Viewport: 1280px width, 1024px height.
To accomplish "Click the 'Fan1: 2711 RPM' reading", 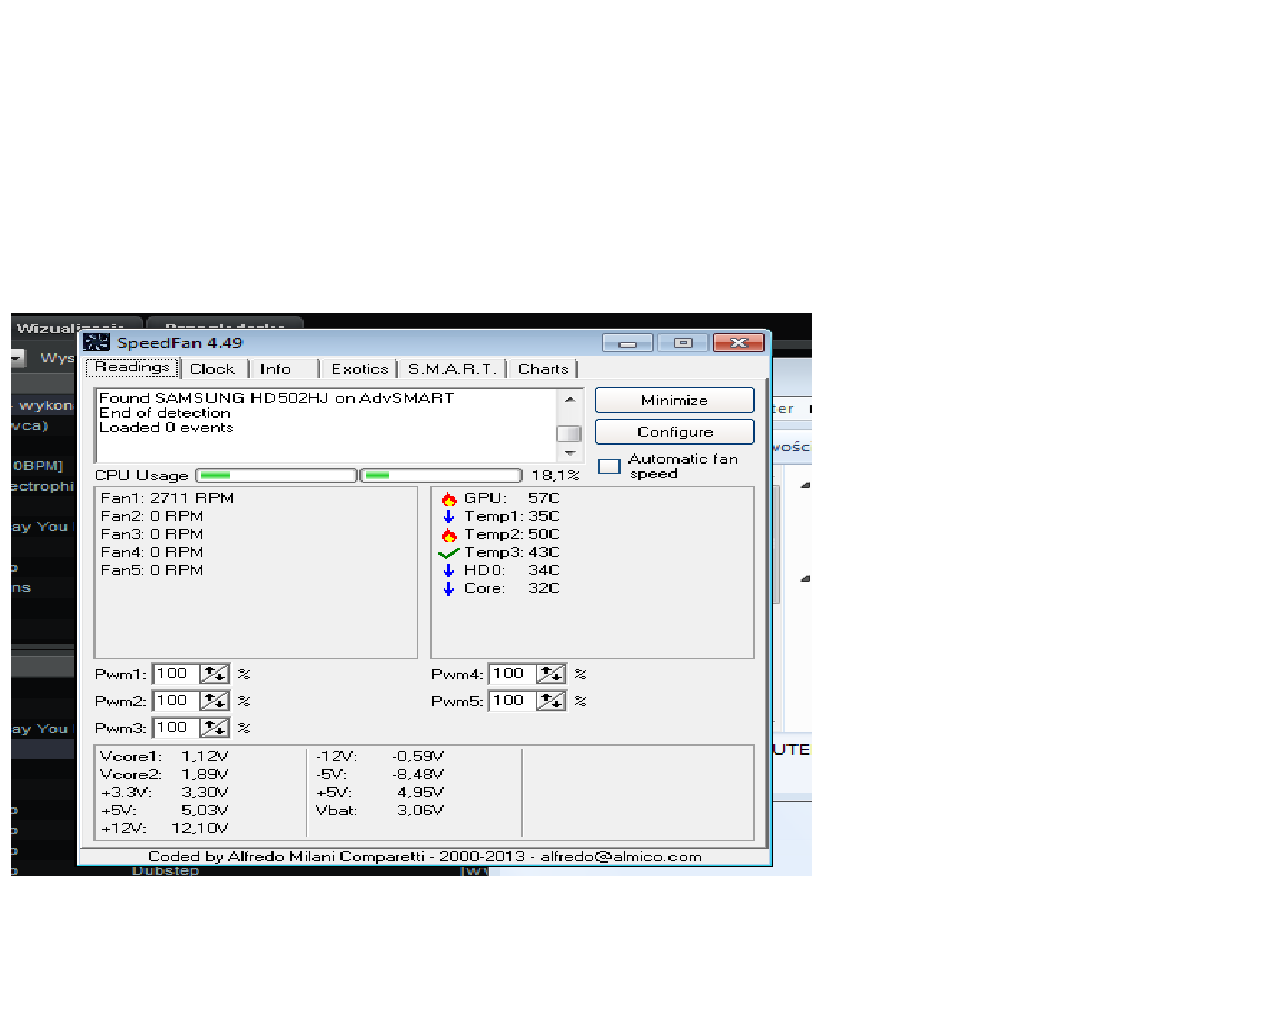I will pos(167,498).
